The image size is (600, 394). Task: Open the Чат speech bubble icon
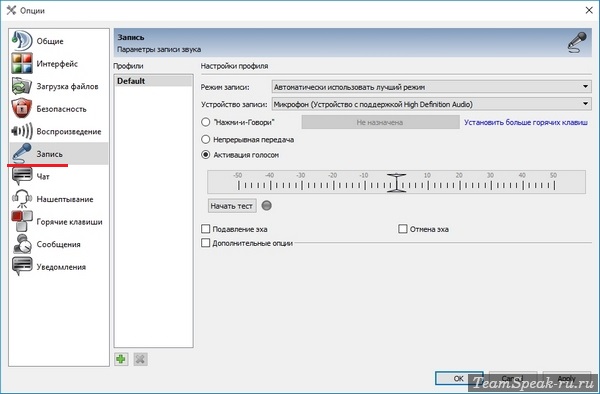click(21, 176)
